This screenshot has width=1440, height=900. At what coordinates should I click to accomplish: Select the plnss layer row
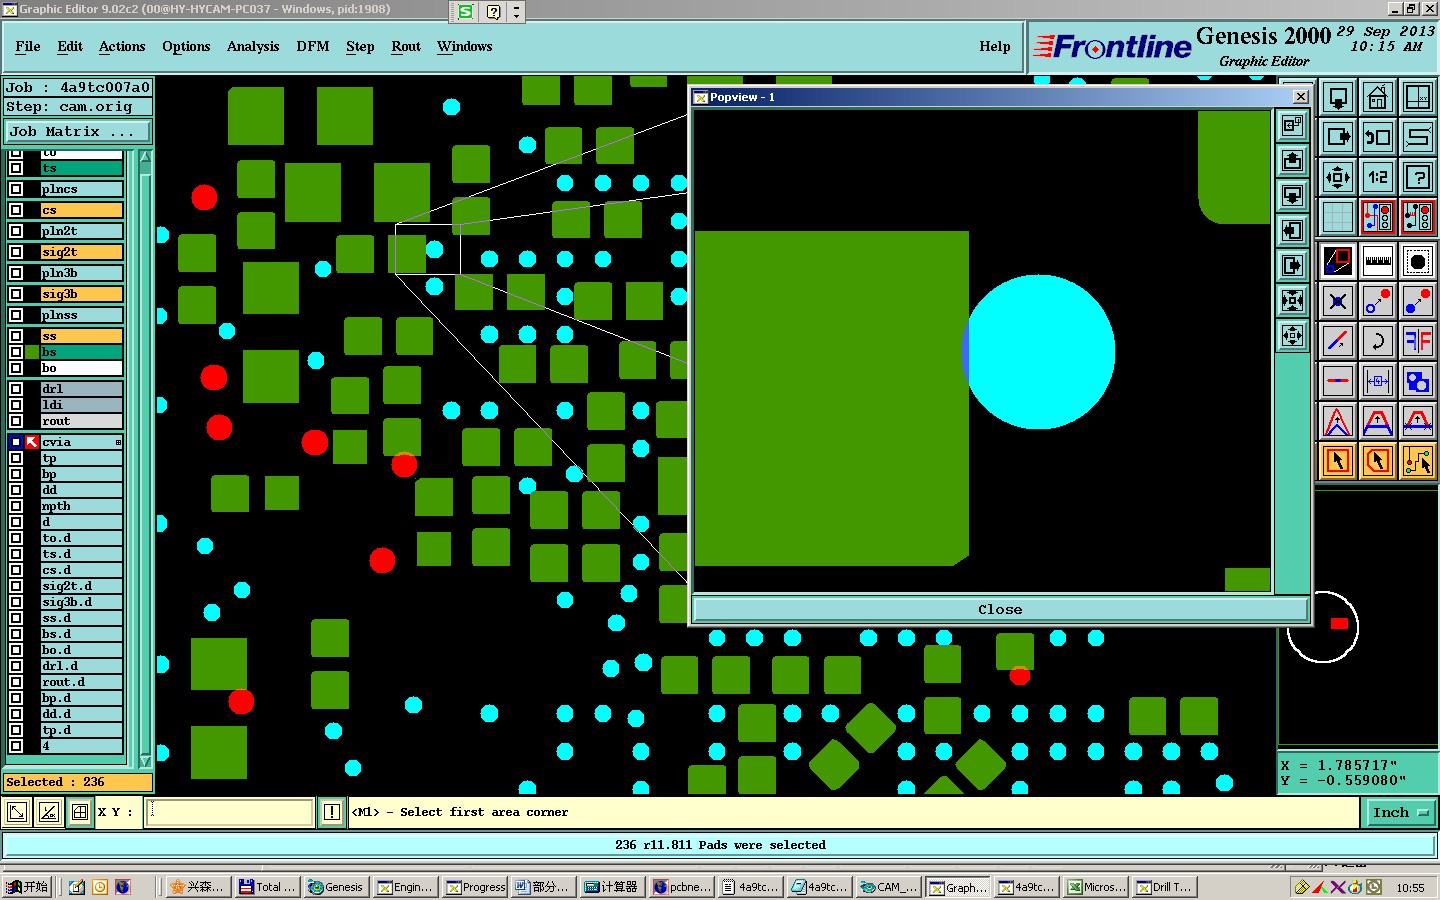[82, 315]
